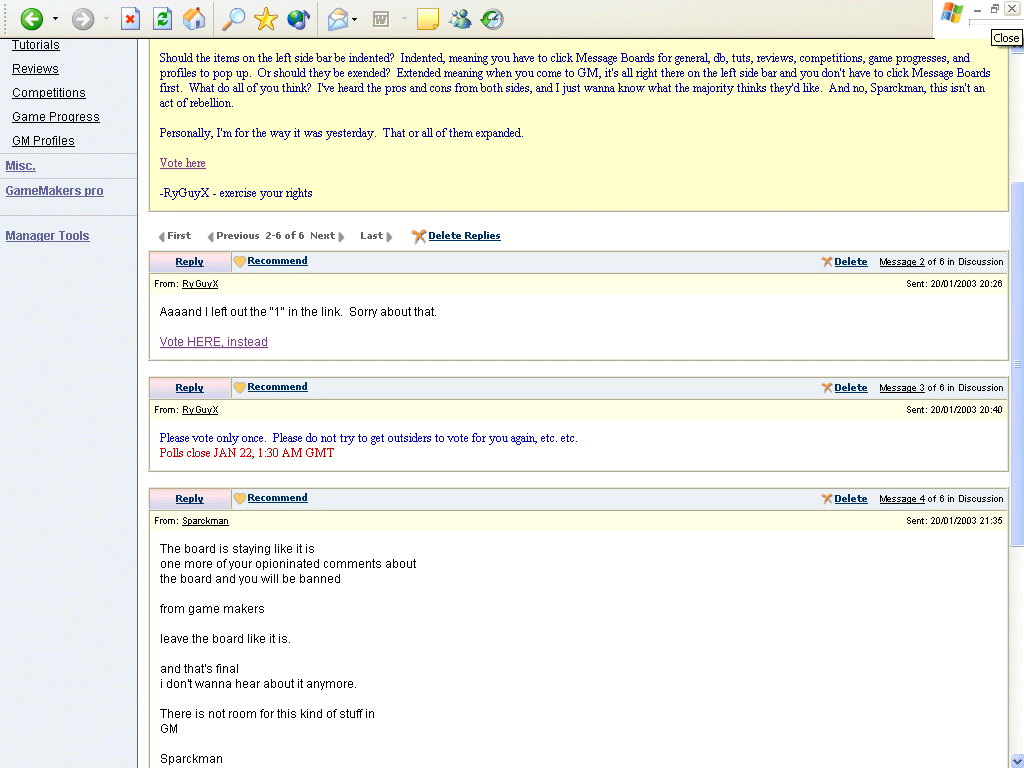Click the vertical scrollbar down arrow
The height and width of the screenshot is (768, 1024).
pos(1017,760)
